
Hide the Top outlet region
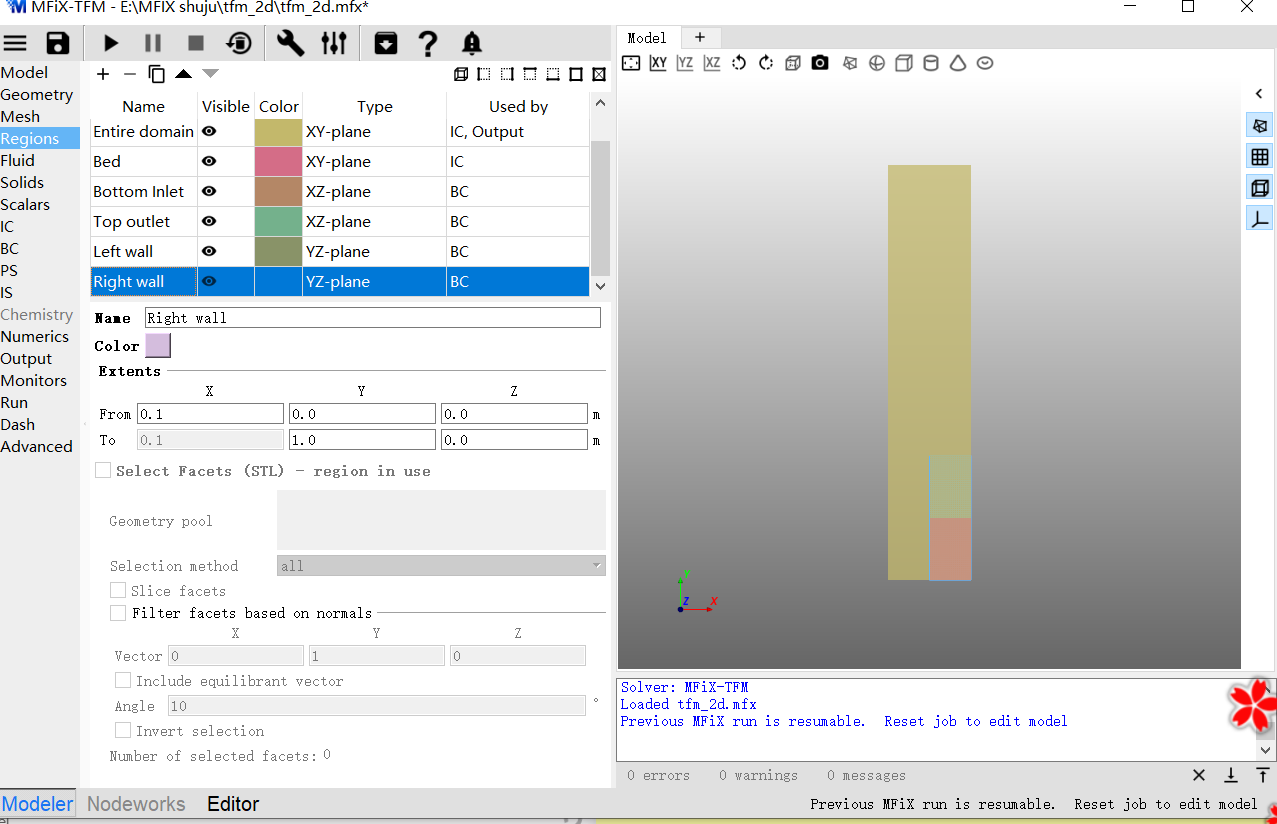[x=209, y=222]
